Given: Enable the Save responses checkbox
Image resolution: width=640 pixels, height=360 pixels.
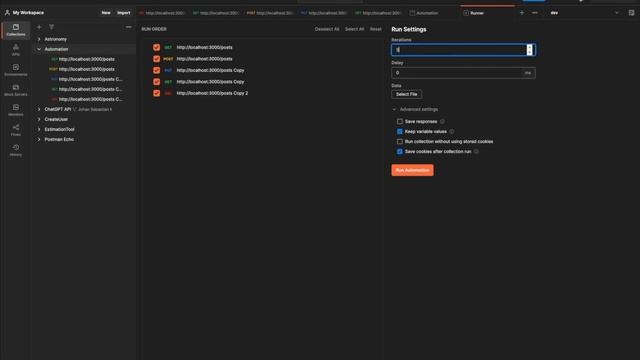Looking at the screenshot, I should (400, 121).
